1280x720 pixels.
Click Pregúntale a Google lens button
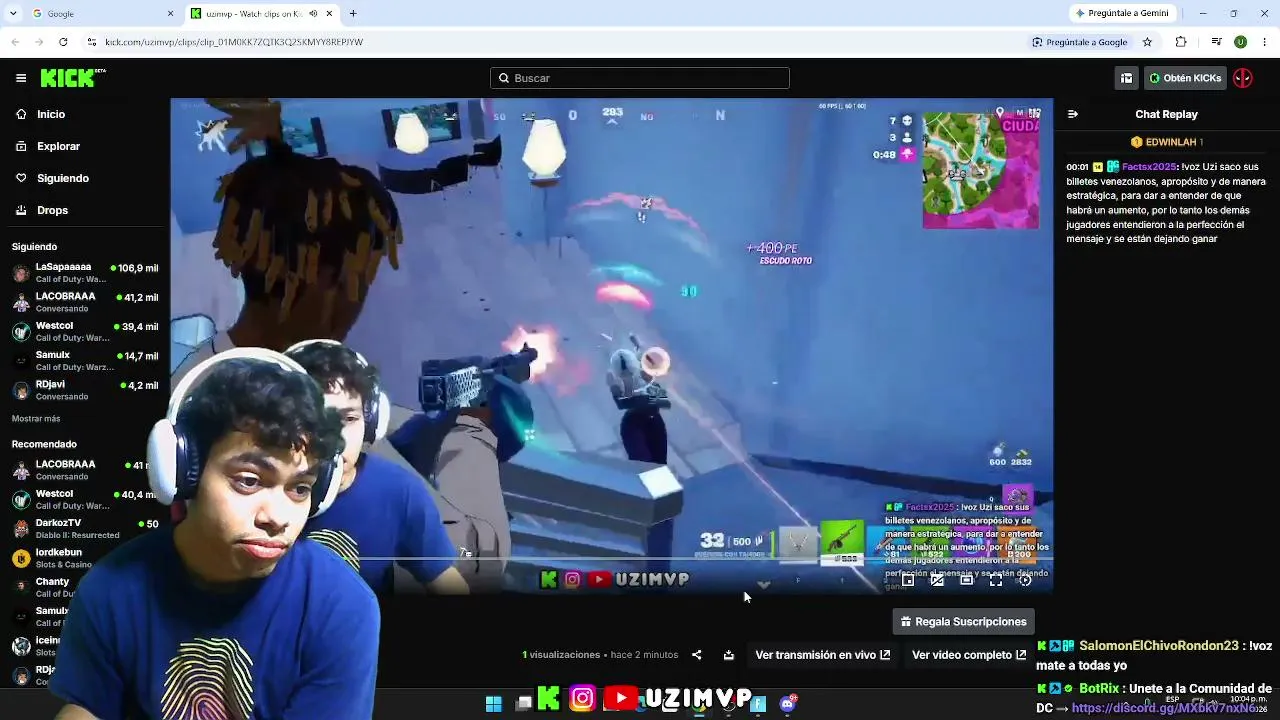(1080, 42)
